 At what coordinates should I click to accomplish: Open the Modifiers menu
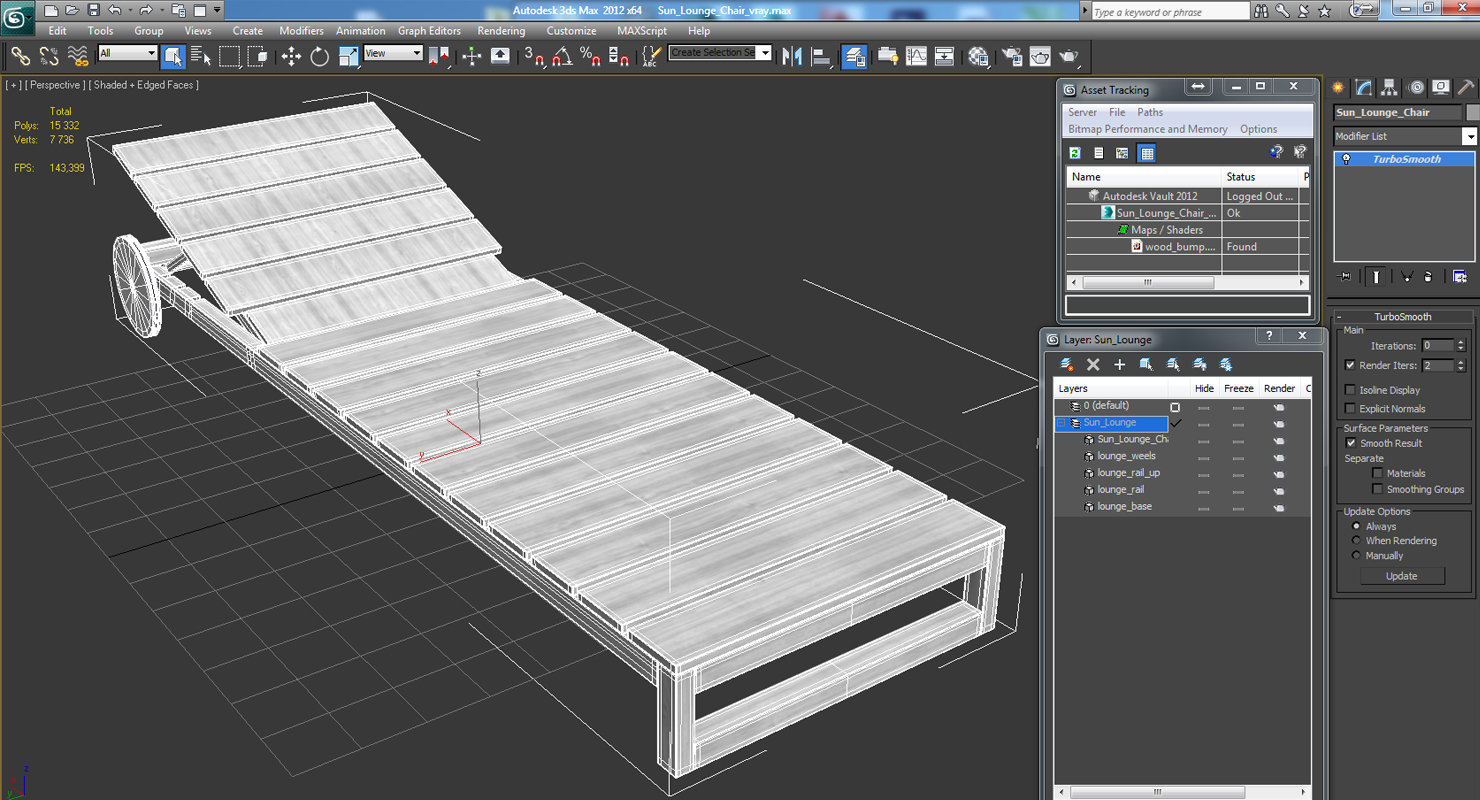tap(301, 31)
